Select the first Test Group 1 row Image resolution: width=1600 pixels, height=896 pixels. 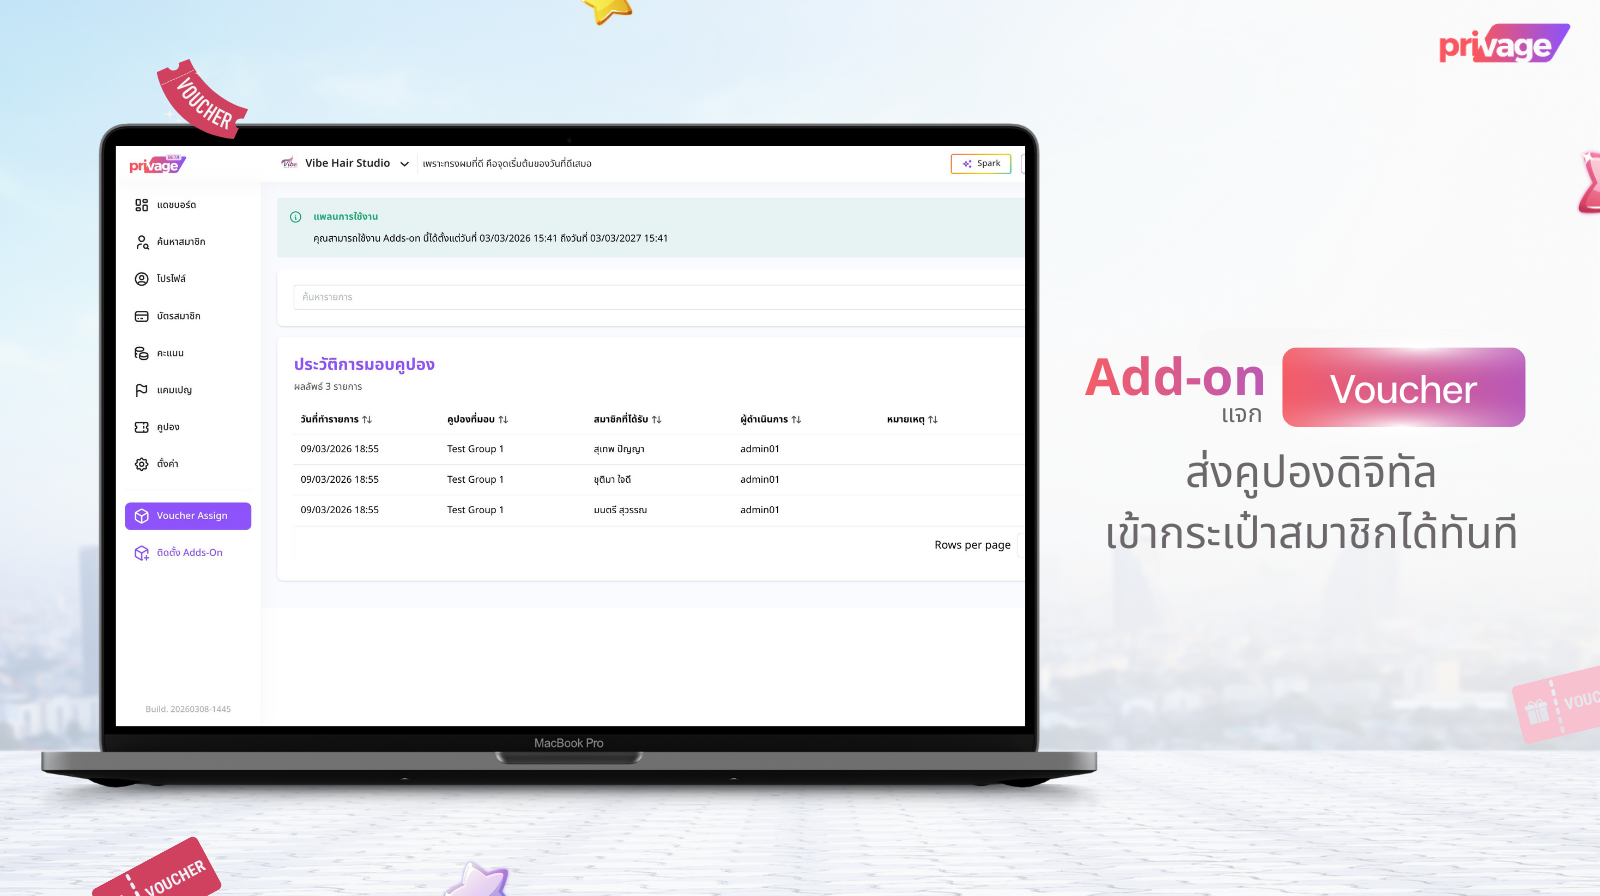tap(475, 449)
